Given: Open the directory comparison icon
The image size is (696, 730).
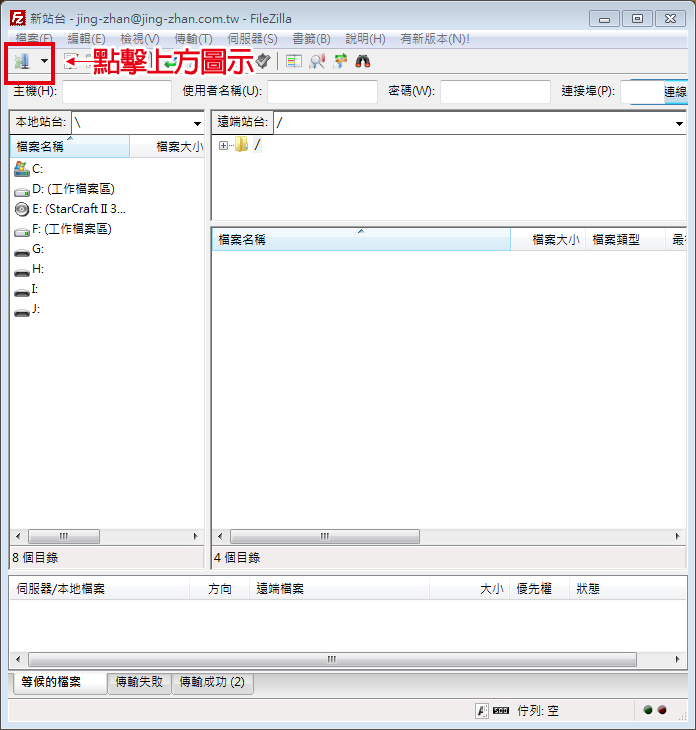Looking at the screenshot, I should pos(294,61).
